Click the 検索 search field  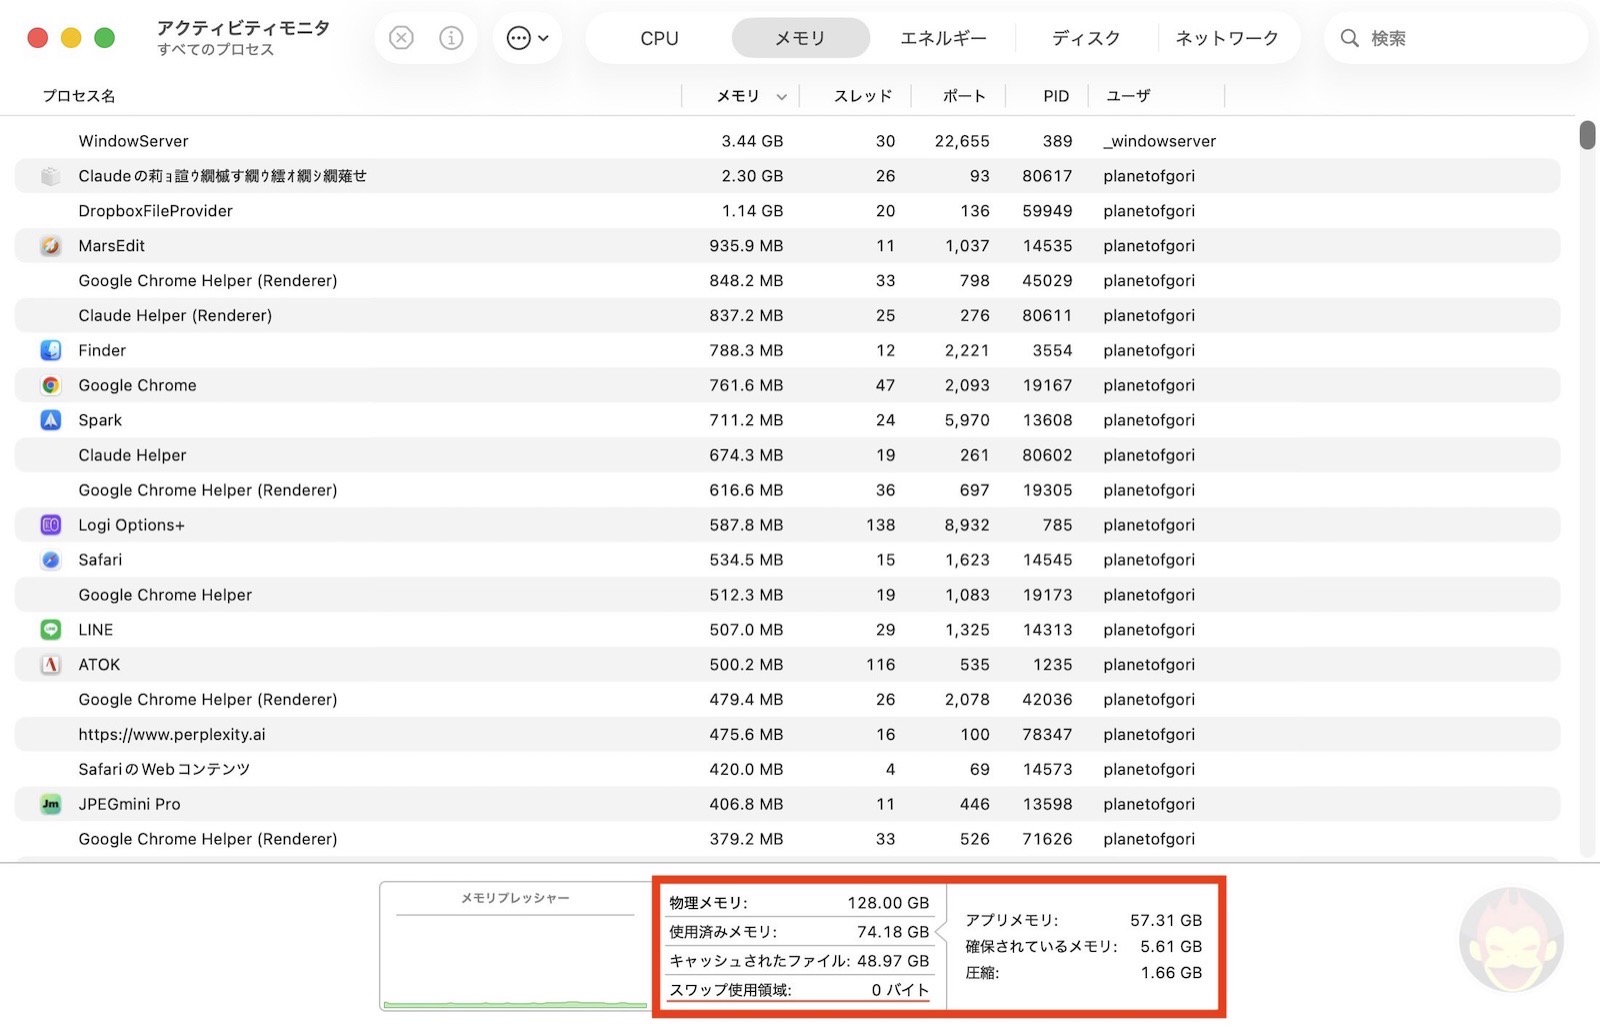[x=1460, y=38]
